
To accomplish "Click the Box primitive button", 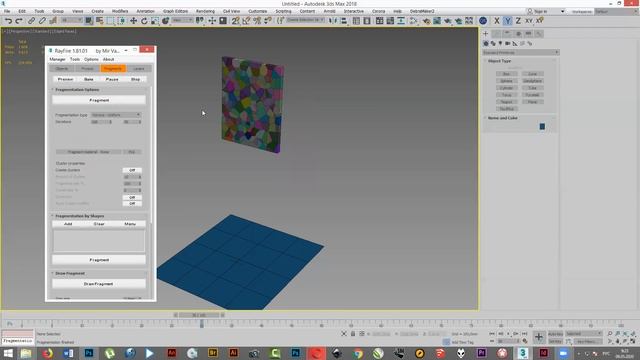I will click(x=507, y=74).
